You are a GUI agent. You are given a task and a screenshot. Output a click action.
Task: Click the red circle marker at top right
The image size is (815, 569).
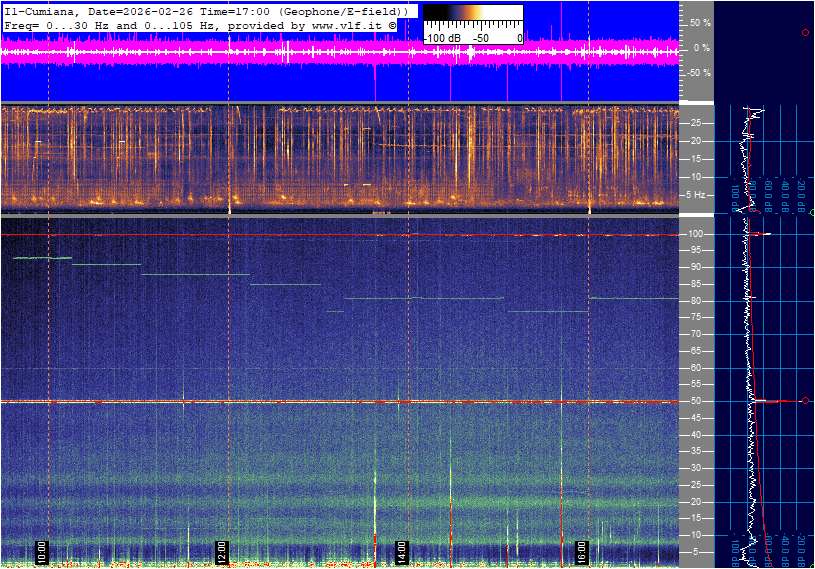click(805, 33)
